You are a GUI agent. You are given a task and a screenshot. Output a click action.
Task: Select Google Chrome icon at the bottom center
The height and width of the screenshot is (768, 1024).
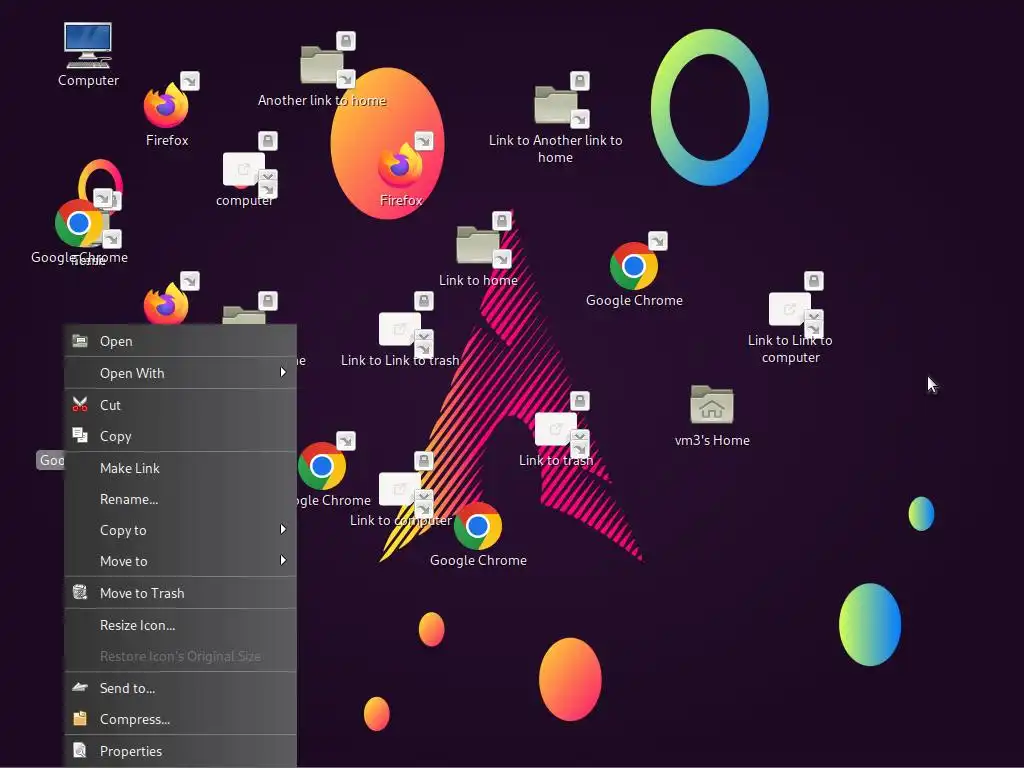pos(478,526)
